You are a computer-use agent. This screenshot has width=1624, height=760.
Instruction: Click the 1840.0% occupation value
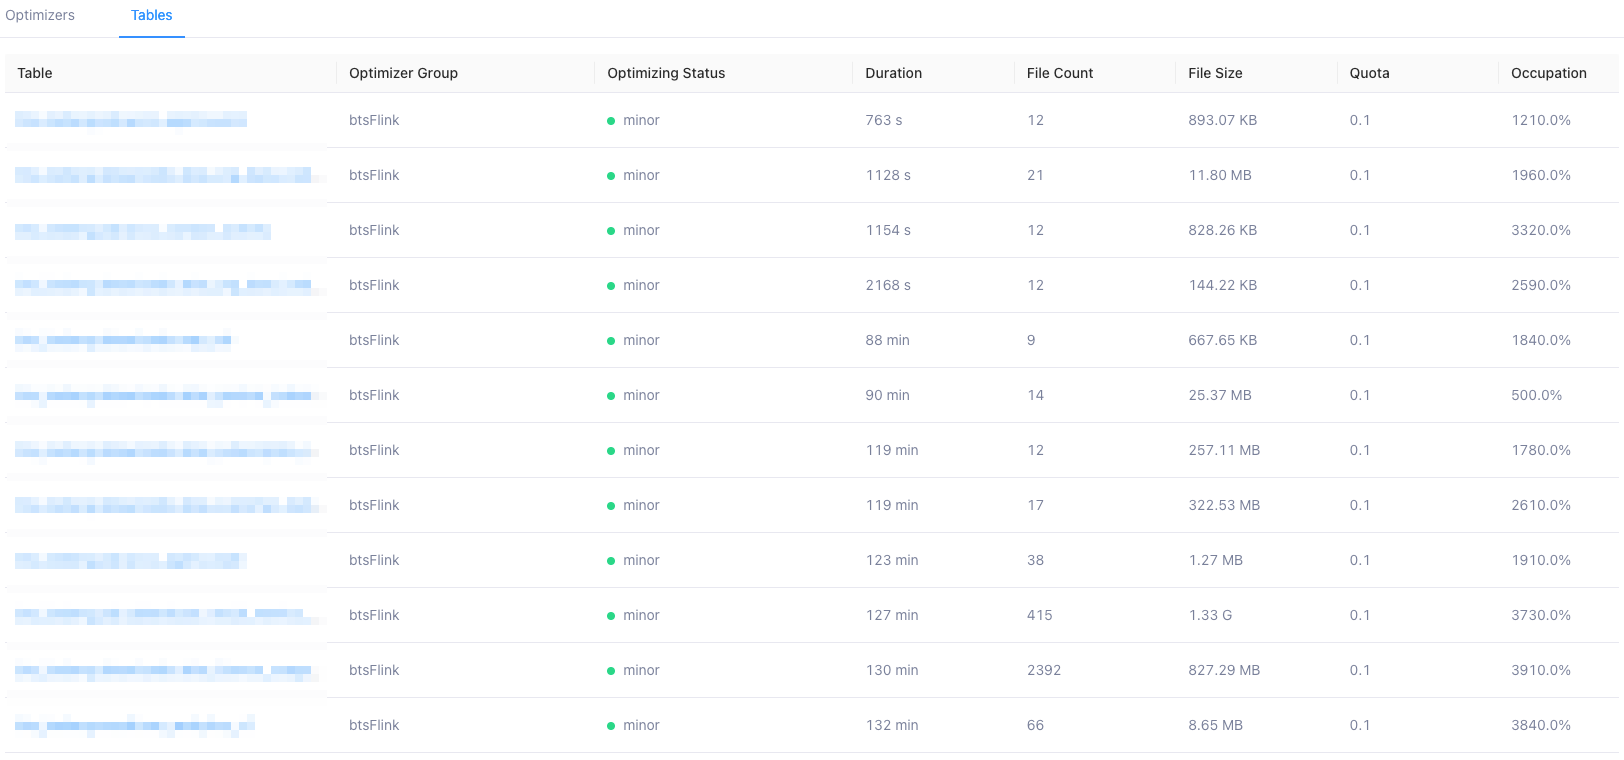point(1541,340)
